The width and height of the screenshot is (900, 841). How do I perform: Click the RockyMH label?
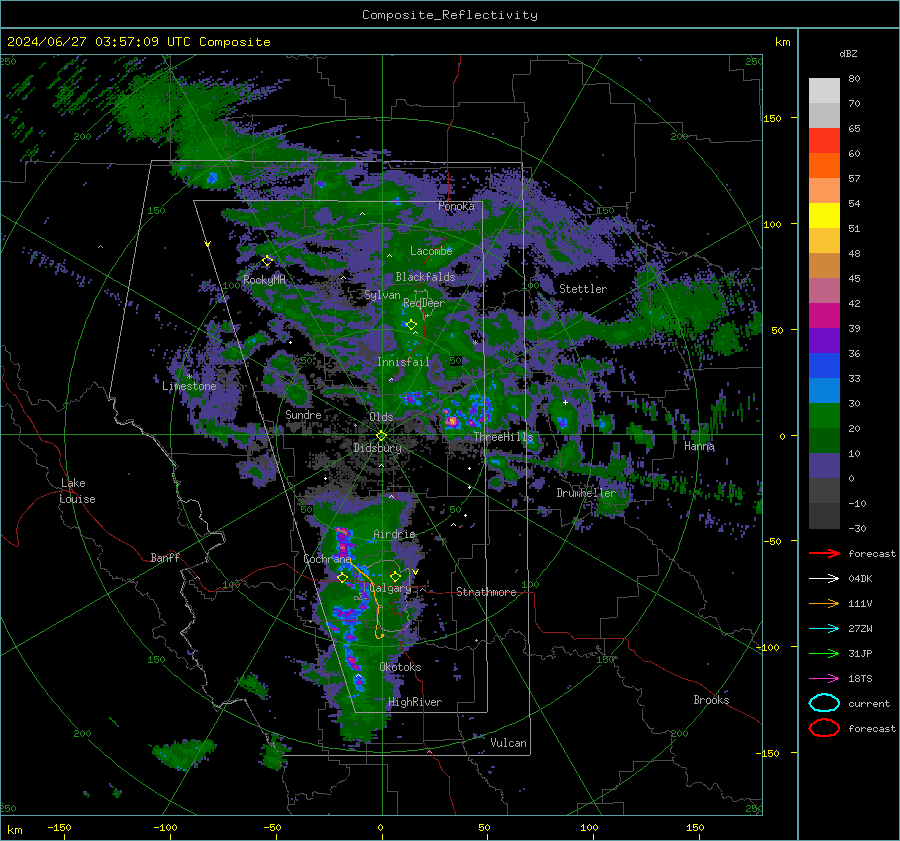click(x=264, y=280)
